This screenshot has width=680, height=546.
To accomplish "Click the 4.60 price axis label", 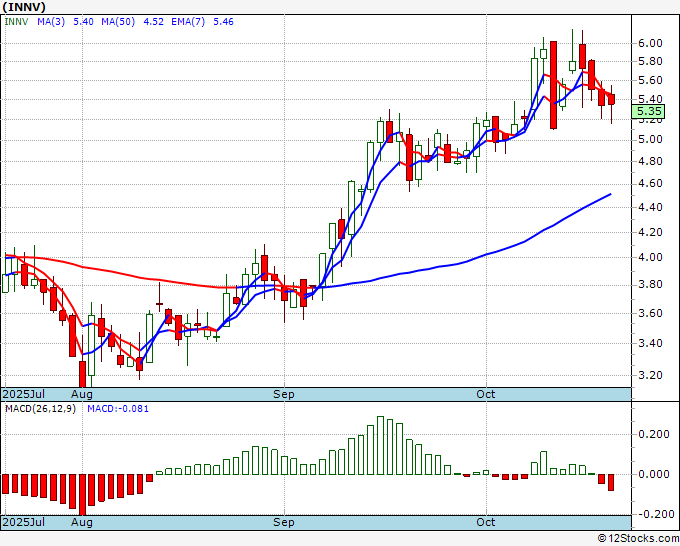I will coord(650,183).
